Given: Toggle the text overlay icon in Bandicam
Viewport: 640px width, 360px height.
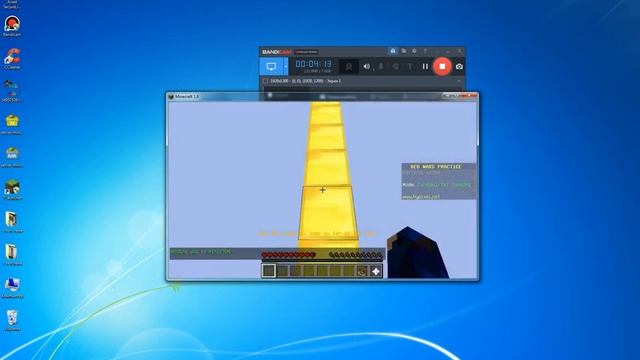Looking at the screenshot, I should 409,67.
